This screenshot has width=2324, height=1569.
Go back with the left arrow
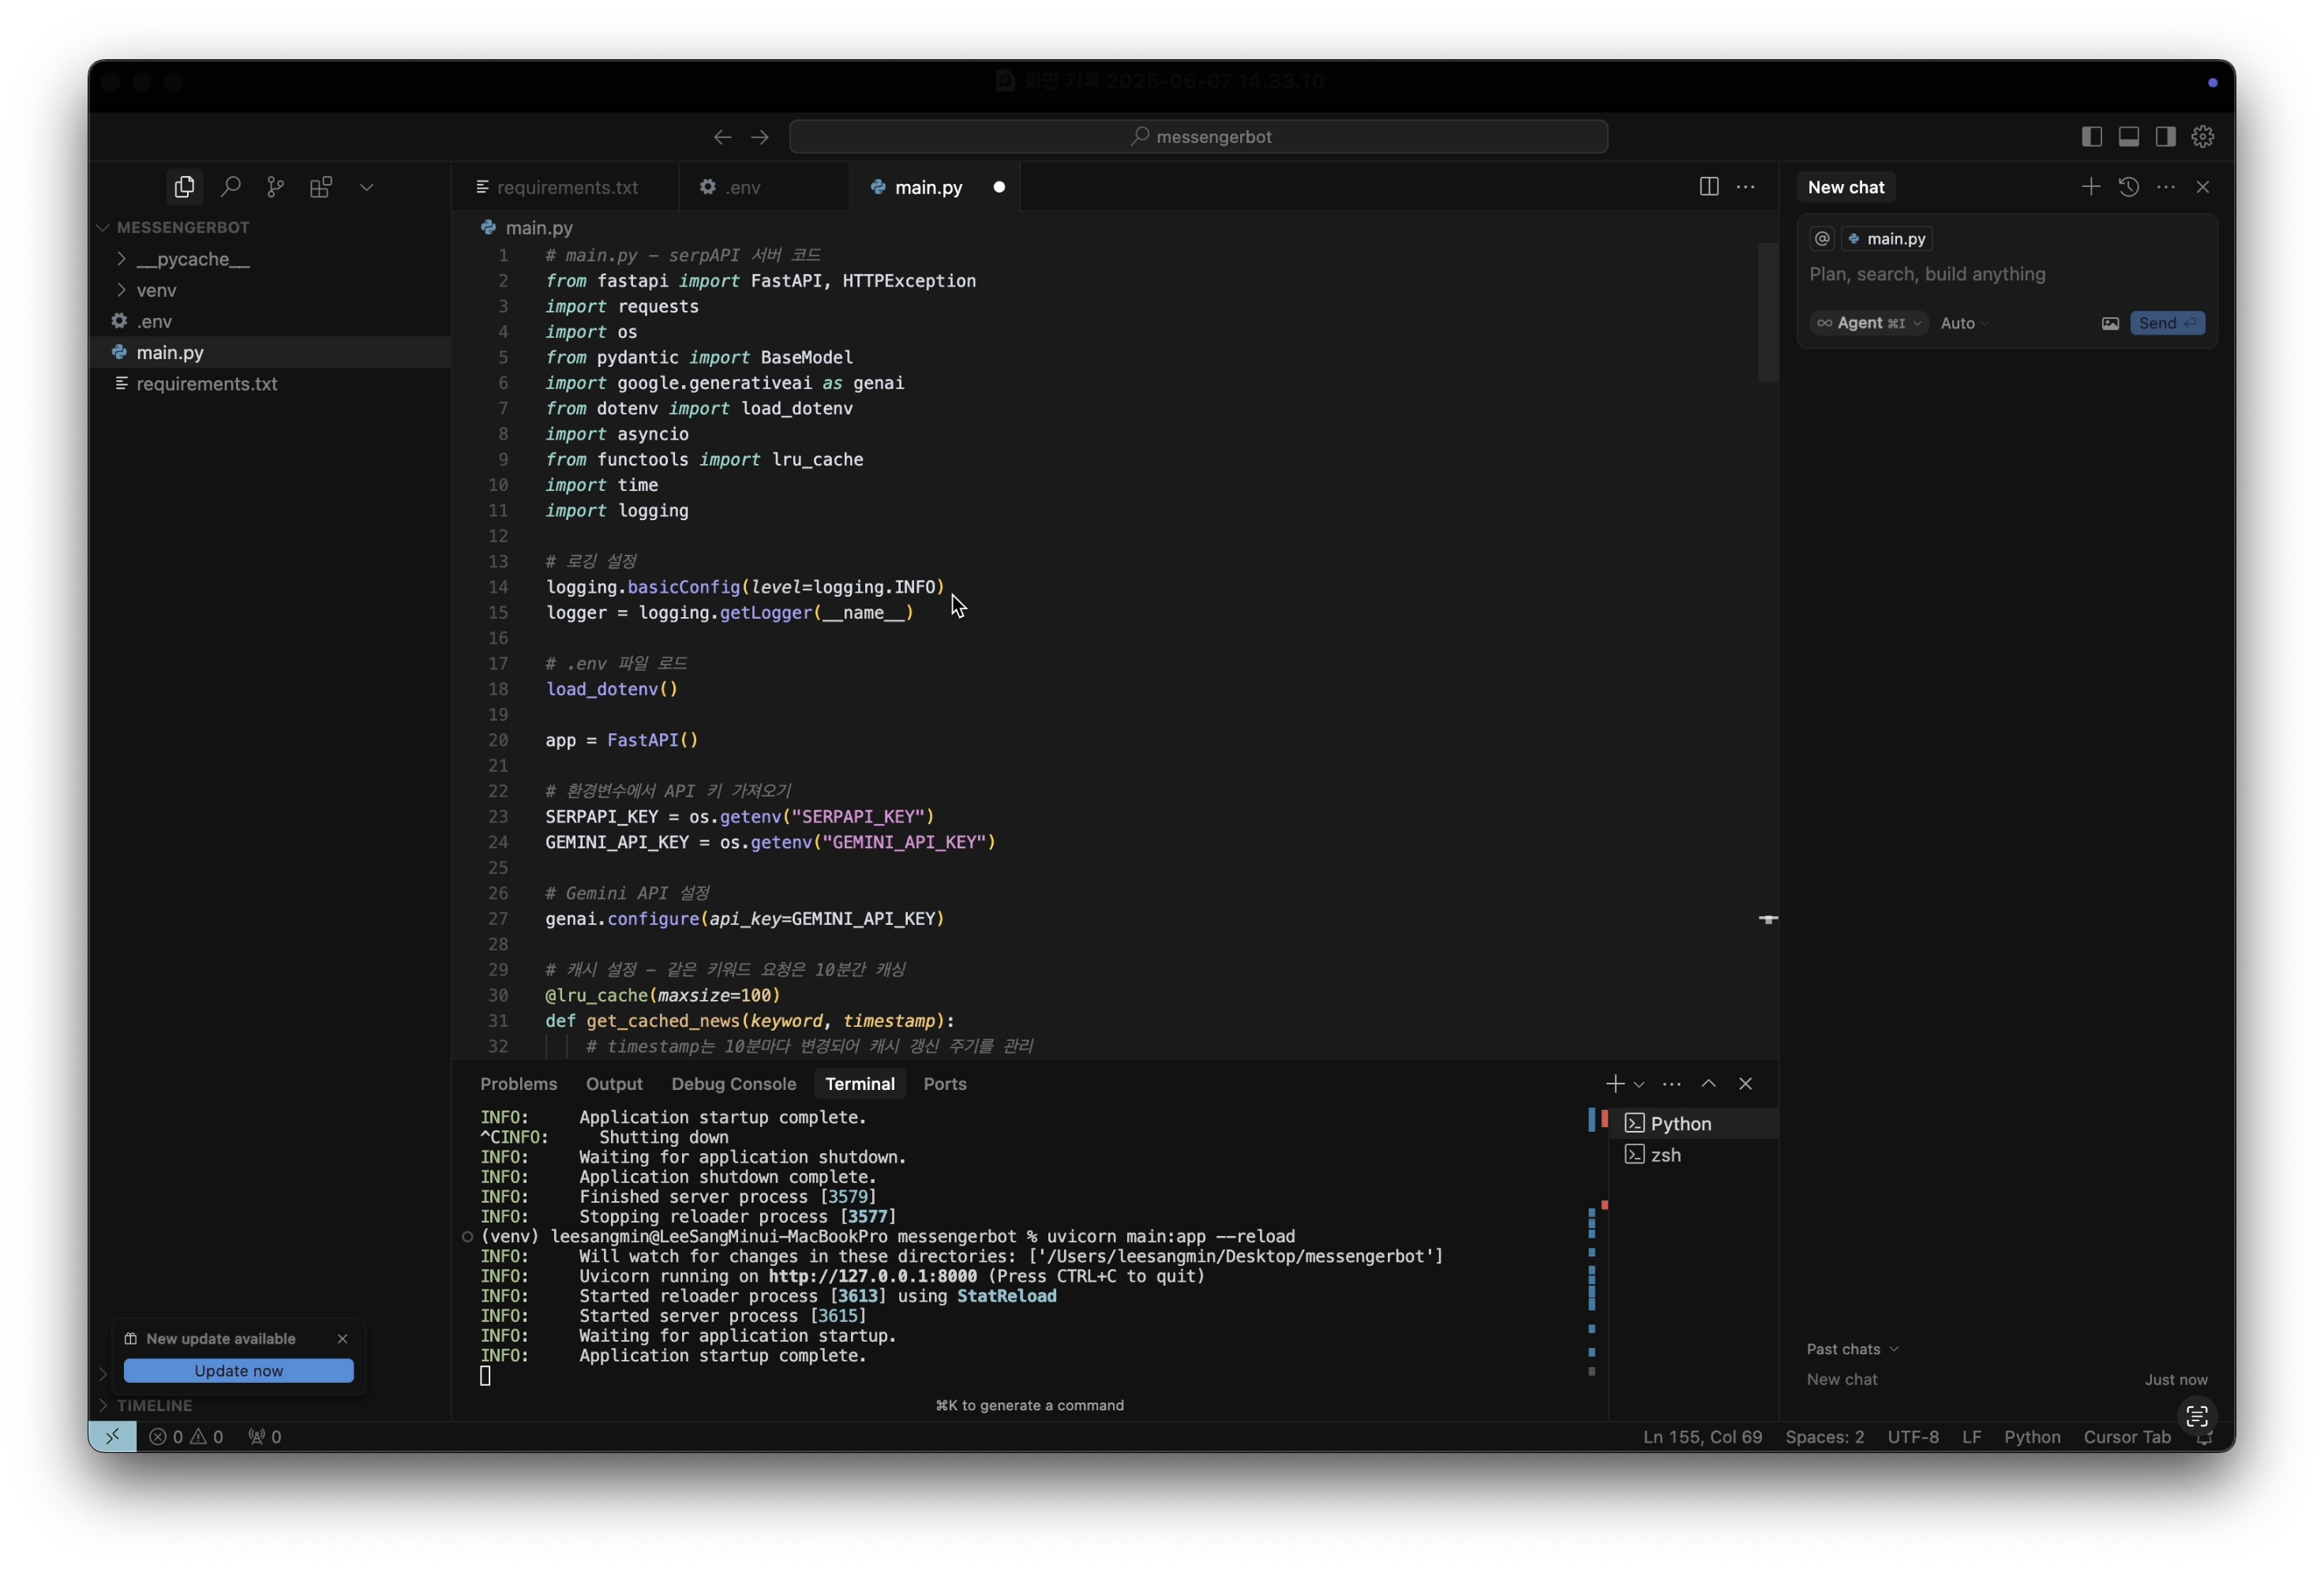pos(722,137)
